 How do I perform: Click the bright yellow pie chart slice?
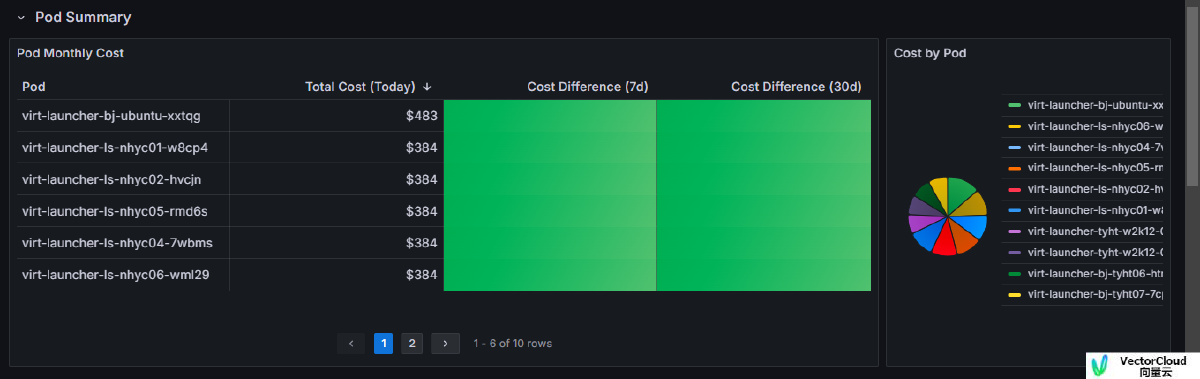(x=940, y=192)
